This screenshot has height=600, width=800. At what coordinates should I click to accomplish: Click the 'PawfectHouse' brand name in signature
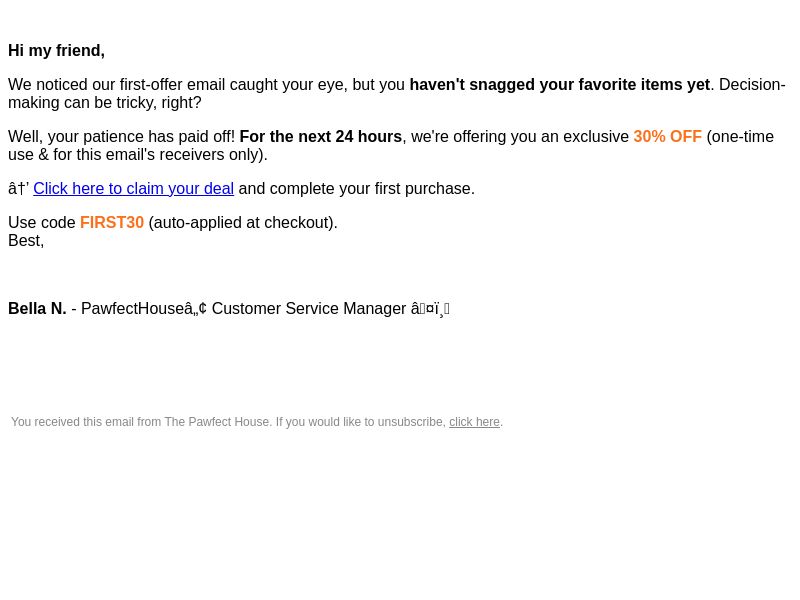pos(133,309)
